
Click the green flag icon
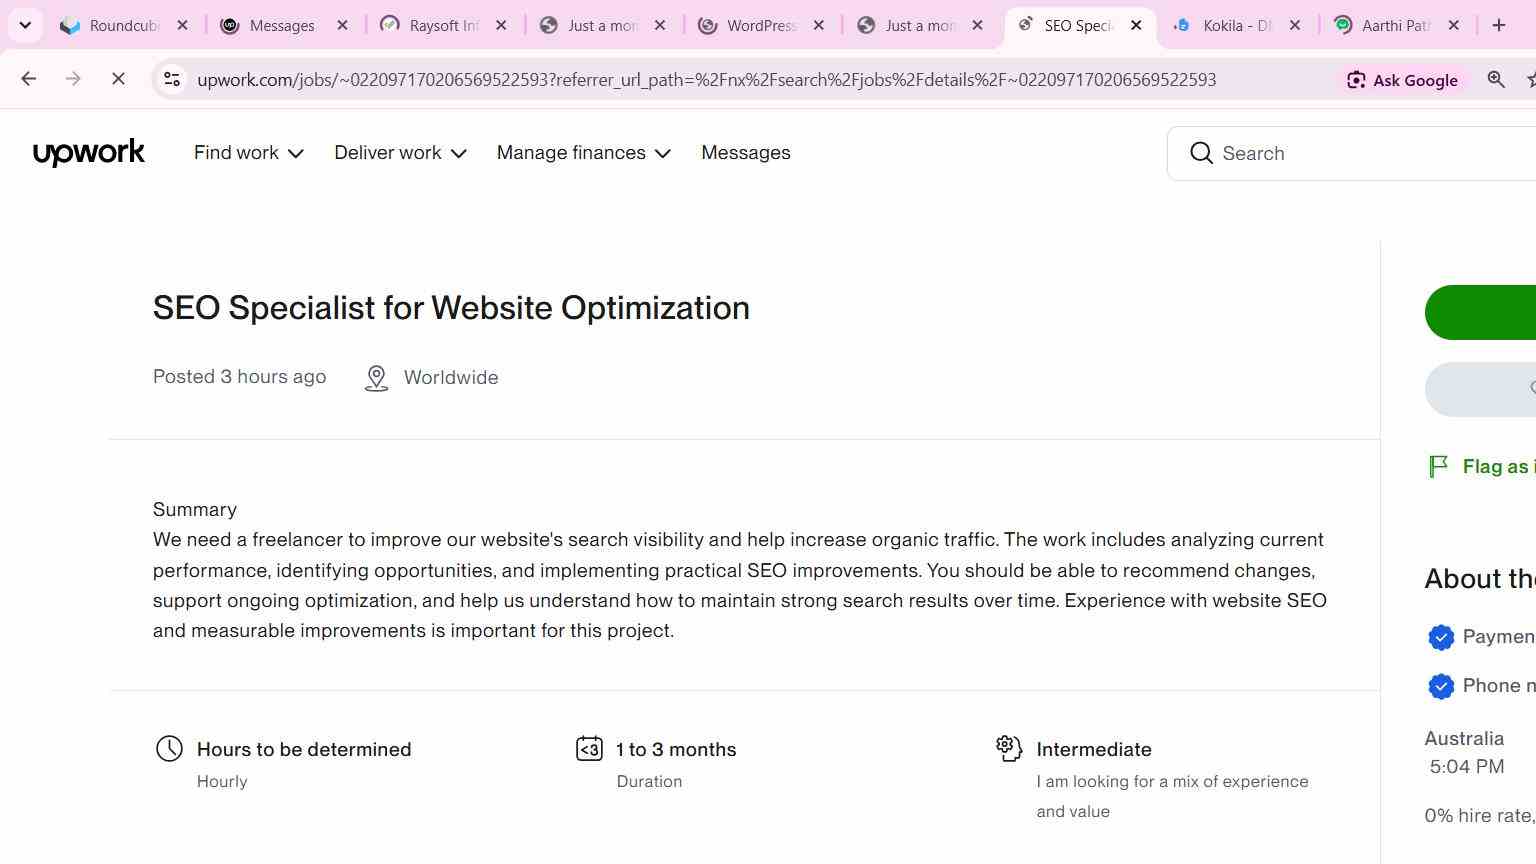(1439, 466)
